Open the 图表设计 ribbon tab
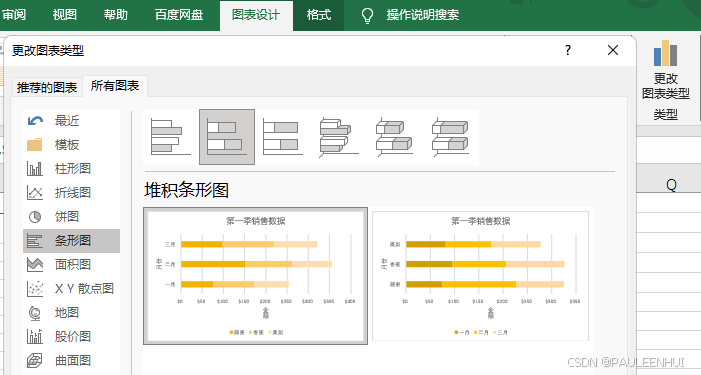The width and height of the screenshot is (701, 375). pos(256,15)
